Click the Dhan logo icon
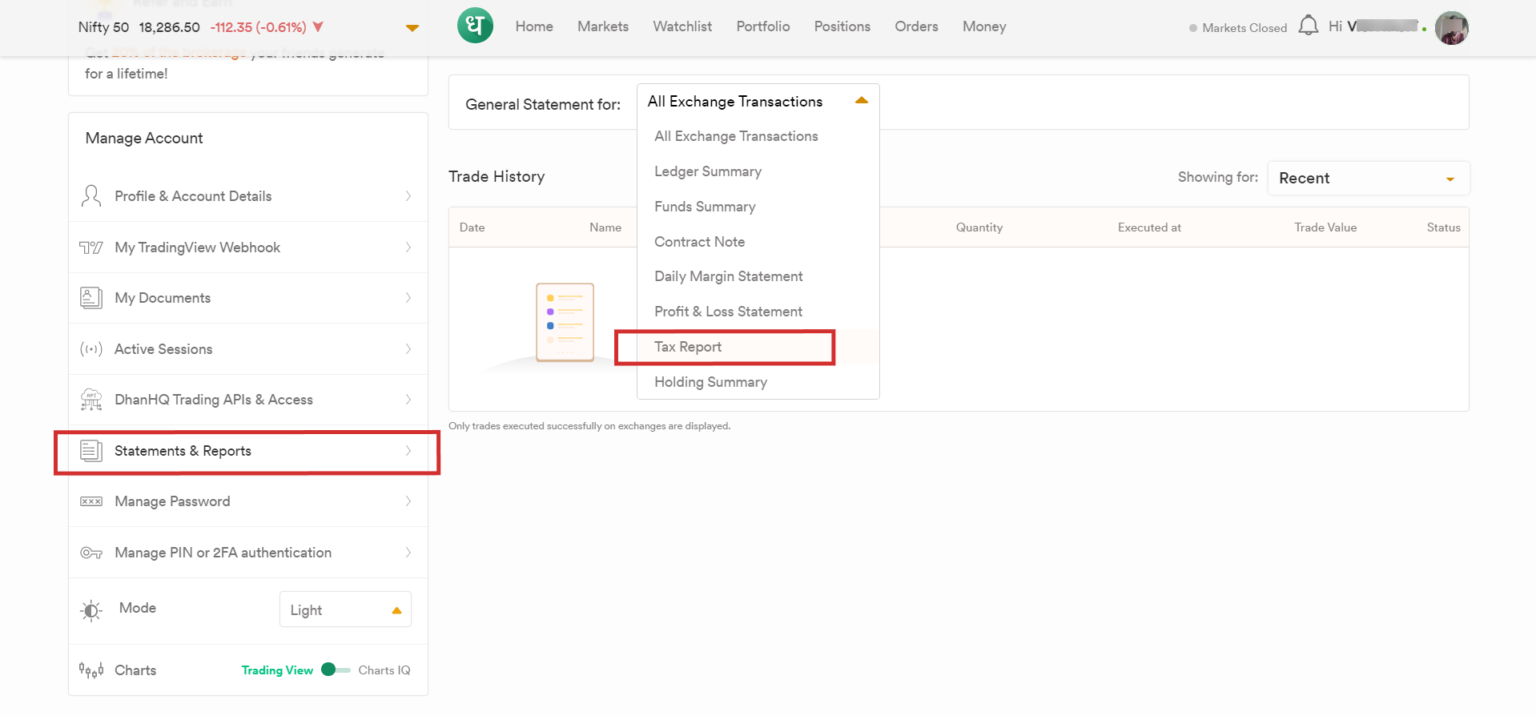 (475, 26)
